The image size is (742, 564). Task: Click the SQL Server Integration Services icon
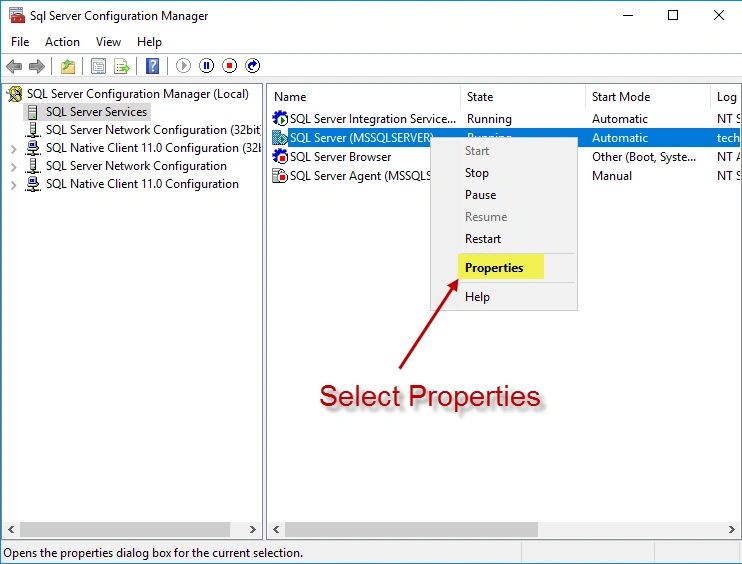(280, 118)
